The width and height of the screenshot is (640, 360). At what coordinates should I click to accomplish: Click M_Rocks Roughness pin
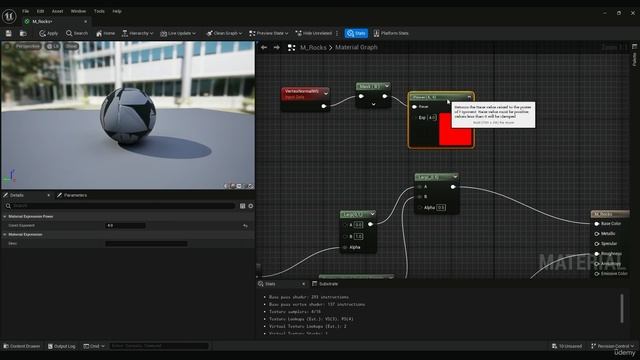click(597, 254)
